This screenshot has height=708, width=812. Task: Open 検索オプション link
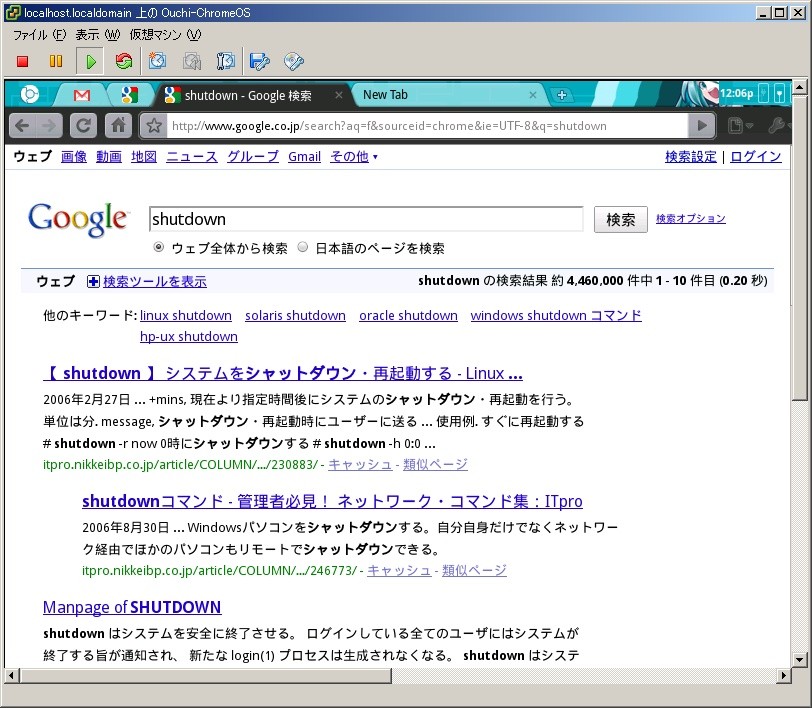(691, 219)
